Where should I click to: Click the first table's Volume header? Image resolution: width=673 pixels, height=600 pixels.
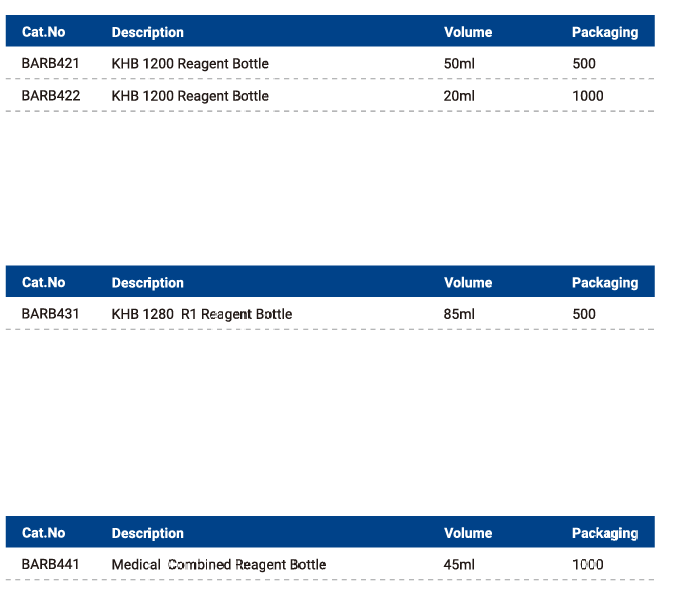click(468, 32)
